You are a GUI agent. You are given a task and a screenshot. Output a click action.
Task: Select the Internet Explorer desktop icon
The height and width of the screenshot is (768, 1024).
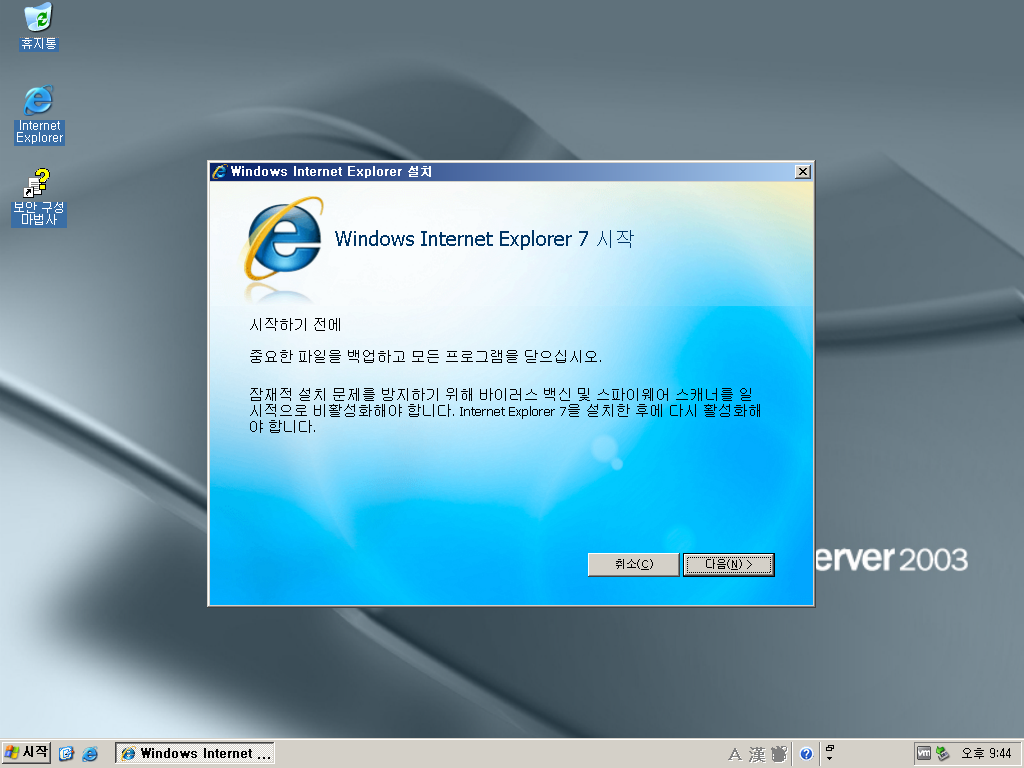(39, 114)
